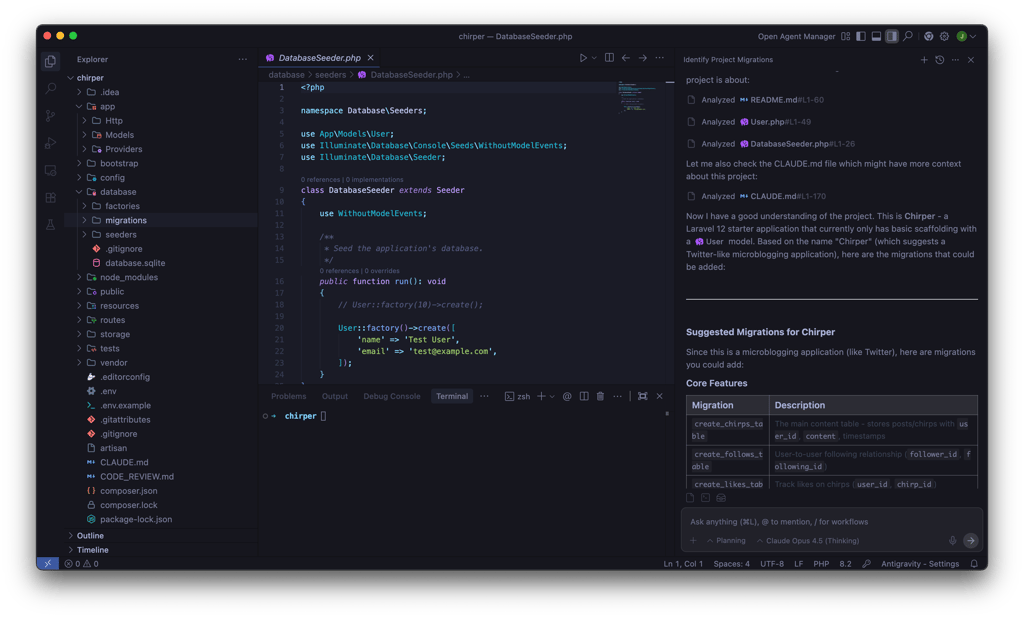
Task: Open the settings gear in title bar
Action: (x=944, y=37)
